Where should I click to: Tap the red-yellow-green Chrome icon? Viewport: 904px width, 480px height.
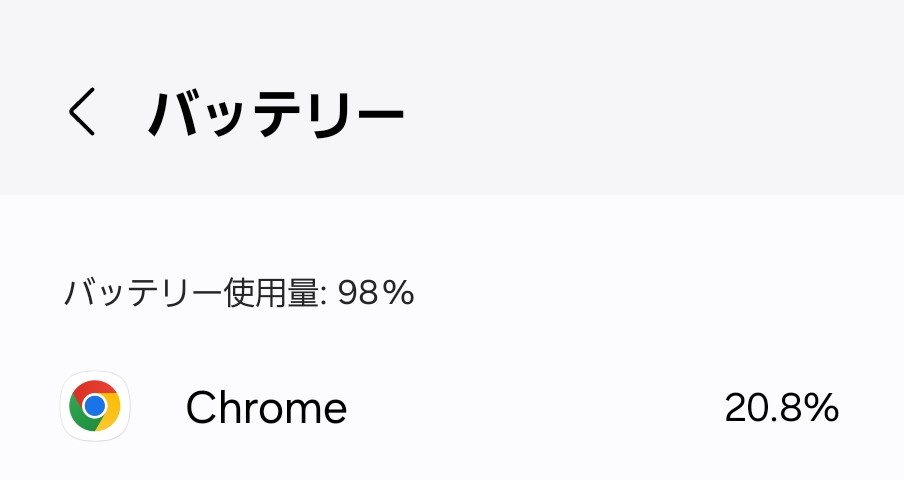pyautogui.click(x=95, y=406)
